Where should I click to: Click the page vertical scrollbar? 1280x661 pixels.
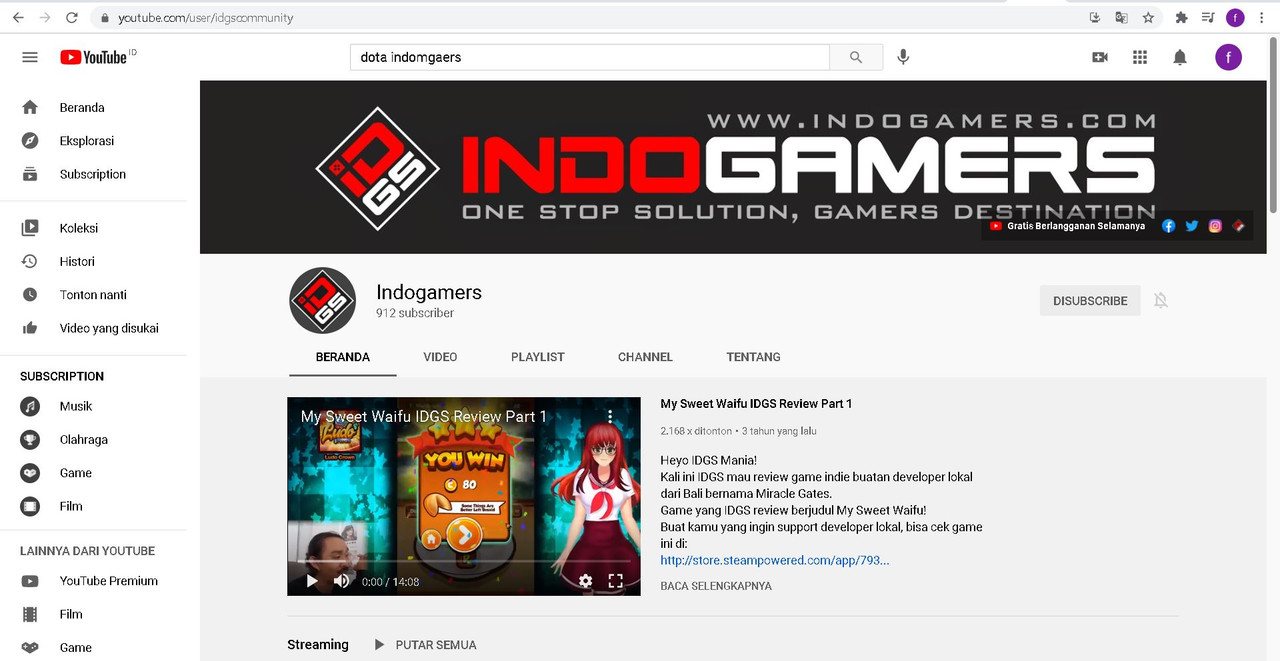(x=1274, y=125)
